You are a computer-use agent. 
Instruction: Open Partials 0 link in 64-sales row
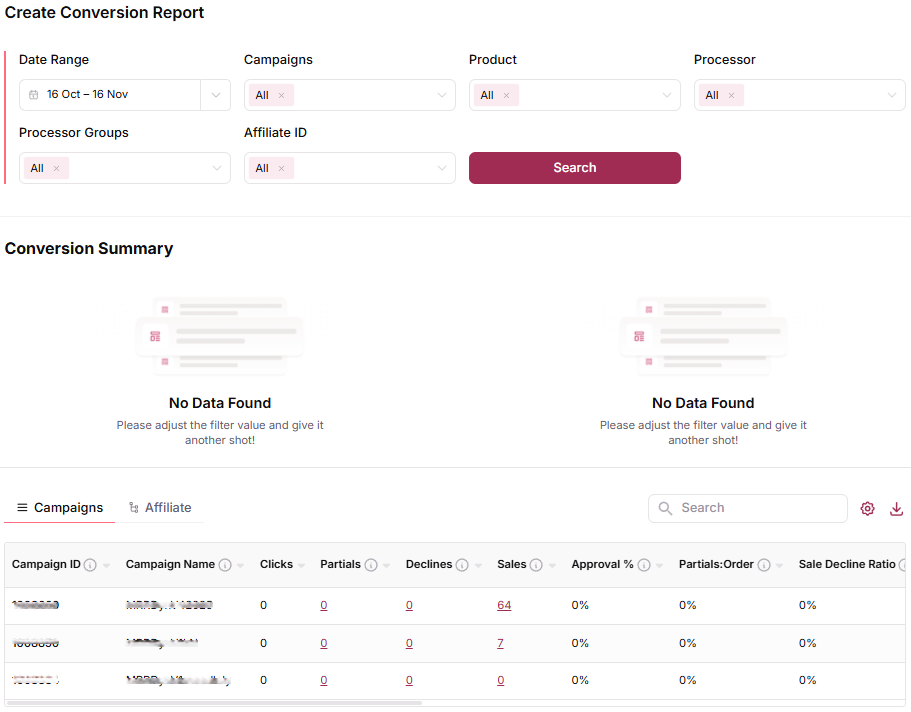coord(324,606)
